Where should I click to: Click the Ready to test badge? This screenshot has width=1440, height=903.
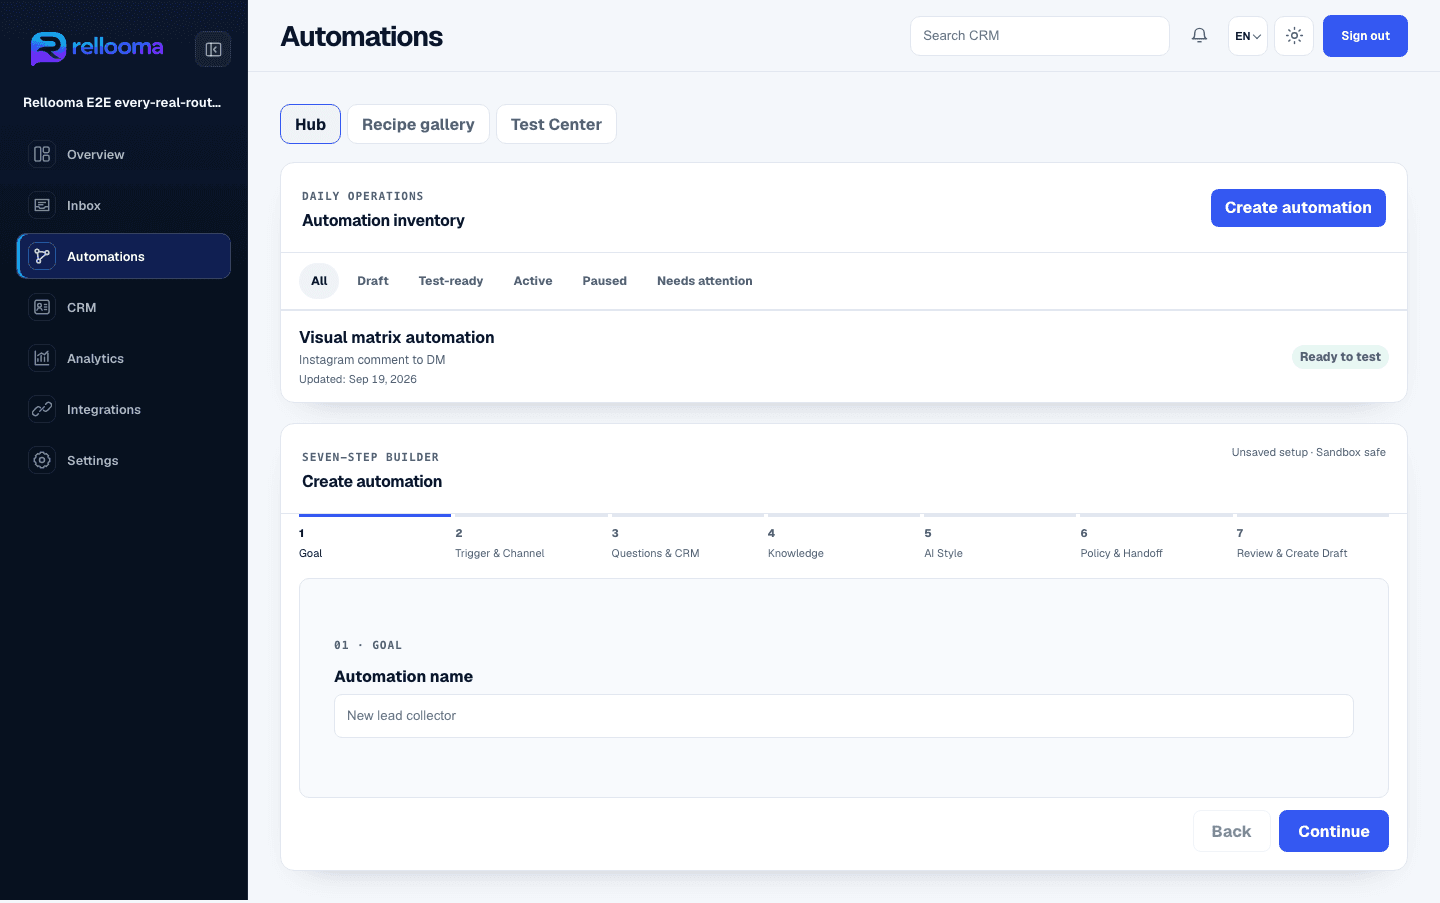1340,357
